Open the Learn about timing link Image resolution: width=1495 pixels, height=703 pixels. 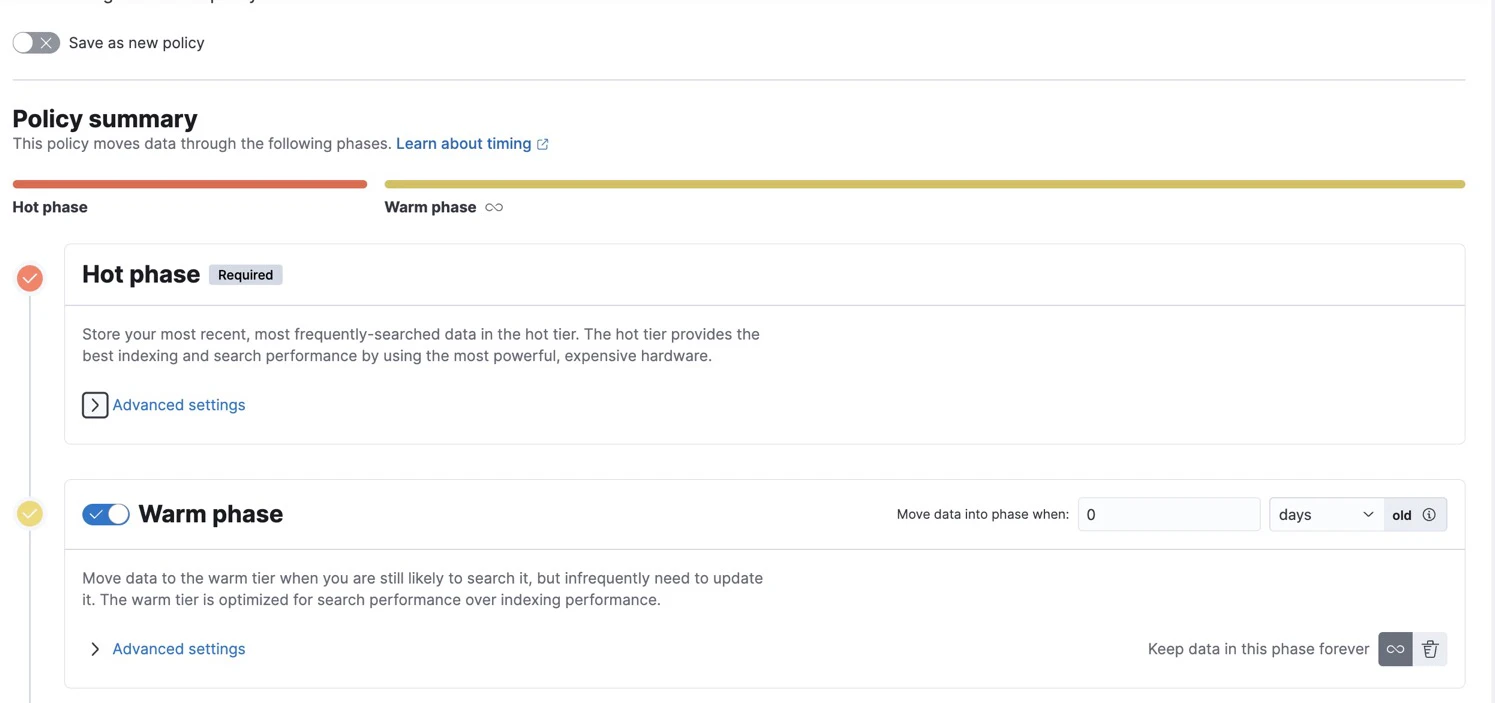tap(463, 144)
